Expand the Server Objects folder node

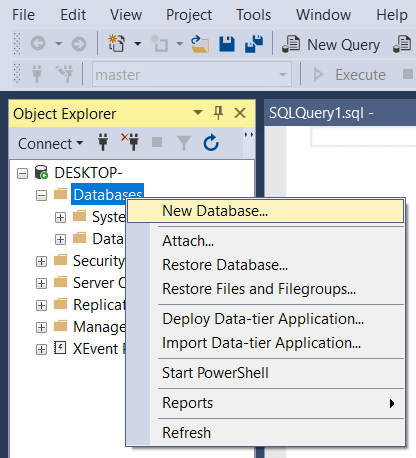[x=41, y=284]
